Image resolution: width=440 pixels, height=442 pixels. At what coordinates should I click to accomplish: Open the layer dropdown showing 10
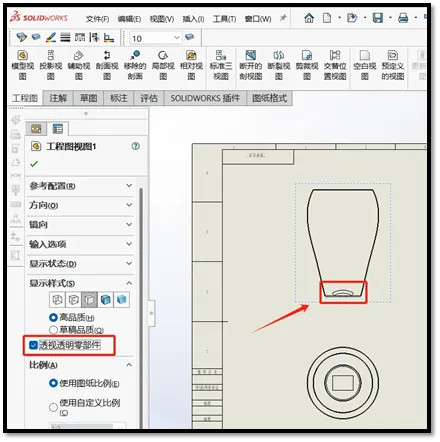pyautogui.click(x=177, y=38)
